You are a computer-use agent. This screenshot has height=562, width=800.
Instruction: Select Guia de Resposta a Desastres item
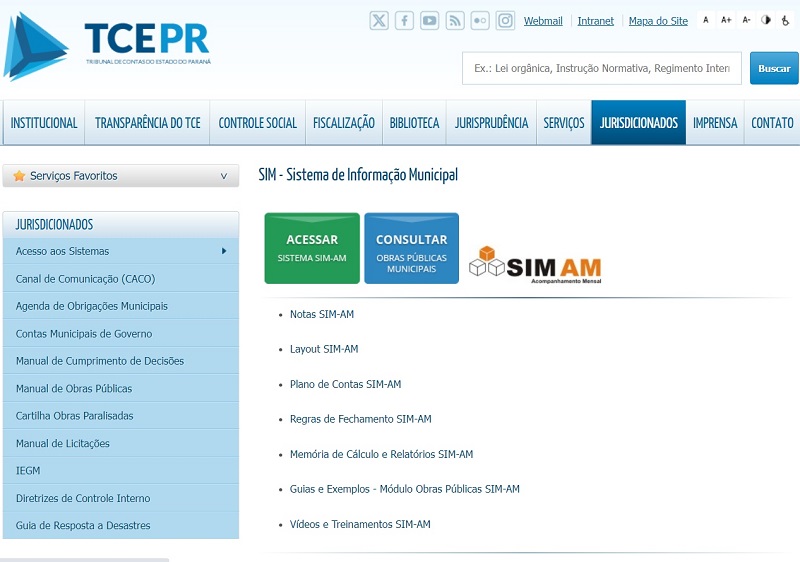tap(121, 525)
